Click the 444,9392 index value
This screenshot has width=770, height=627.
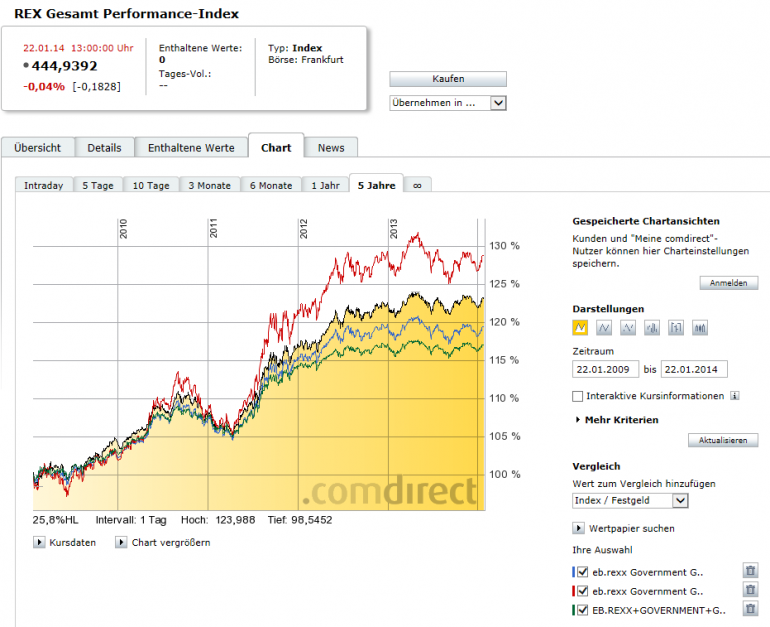64,66
